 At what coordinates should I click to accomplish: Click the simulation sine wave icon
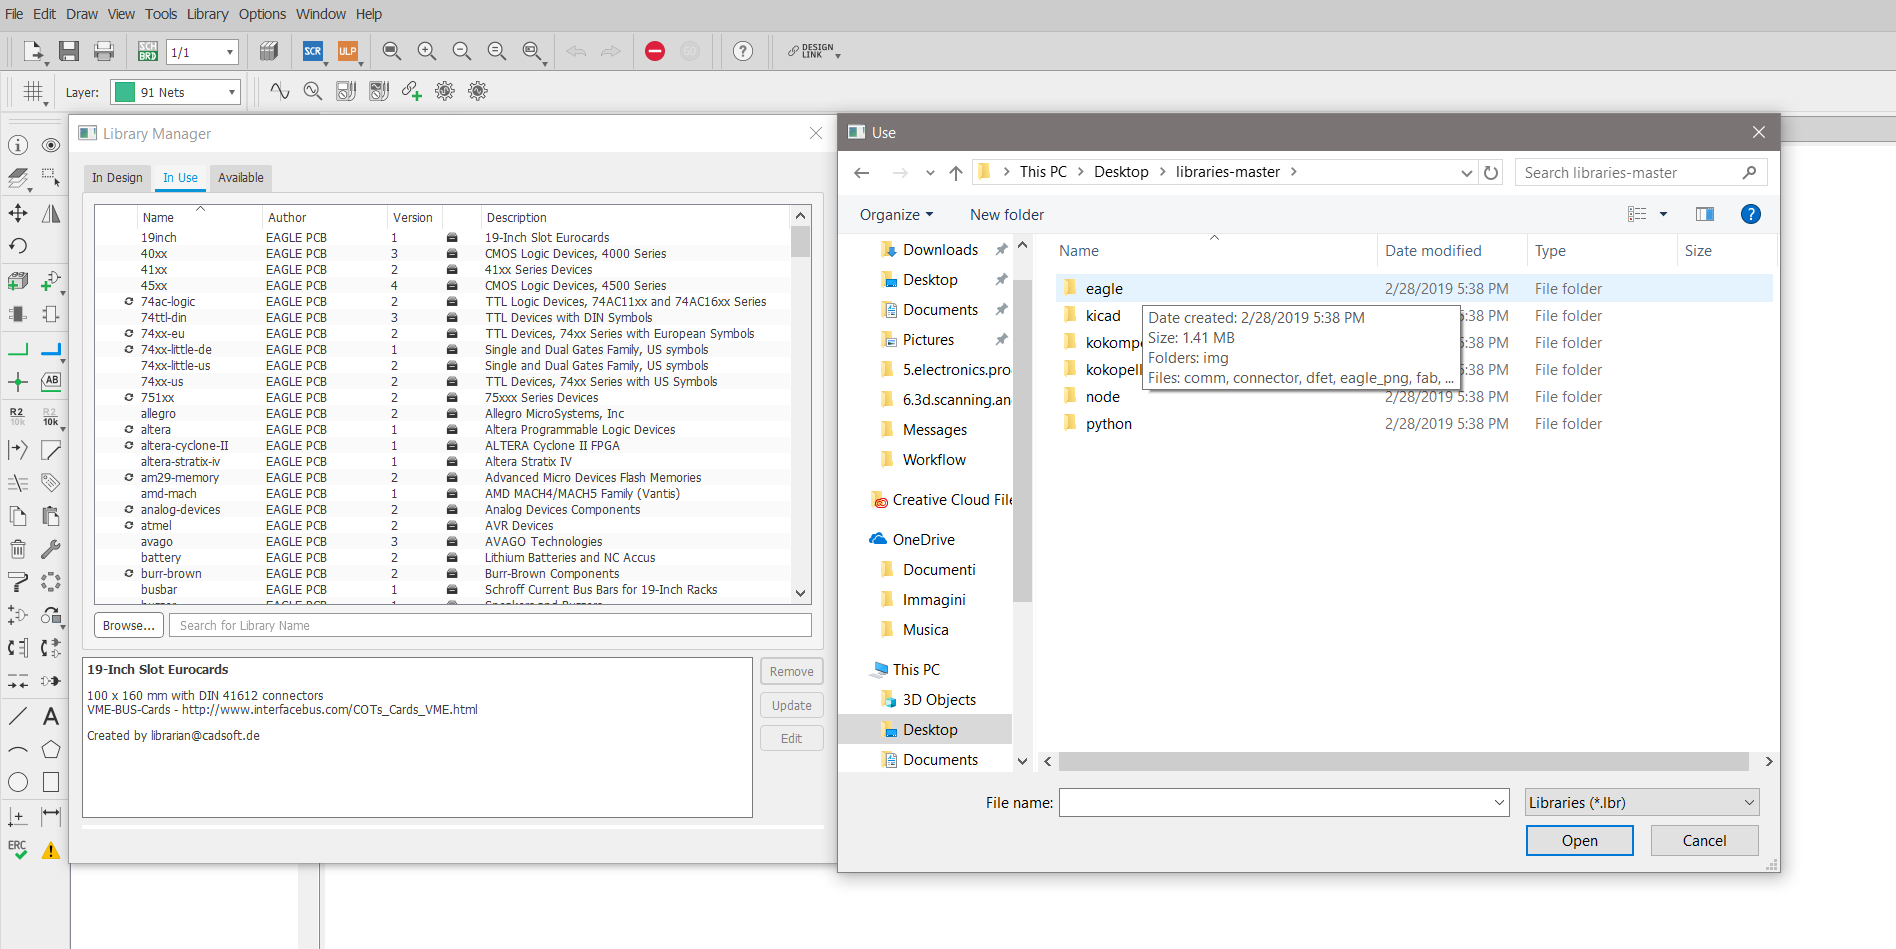pyautogui.click(x=280, y=91)
